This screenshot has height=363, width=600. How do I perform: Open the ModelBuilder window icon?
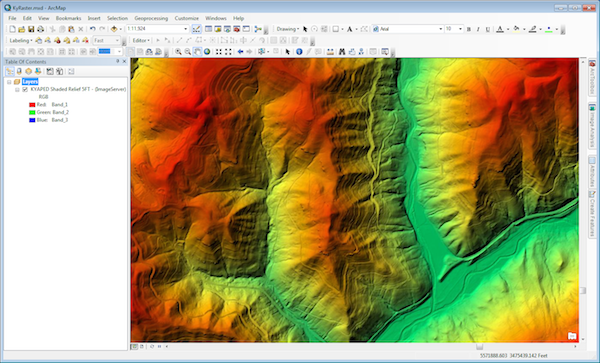[258, 29]
